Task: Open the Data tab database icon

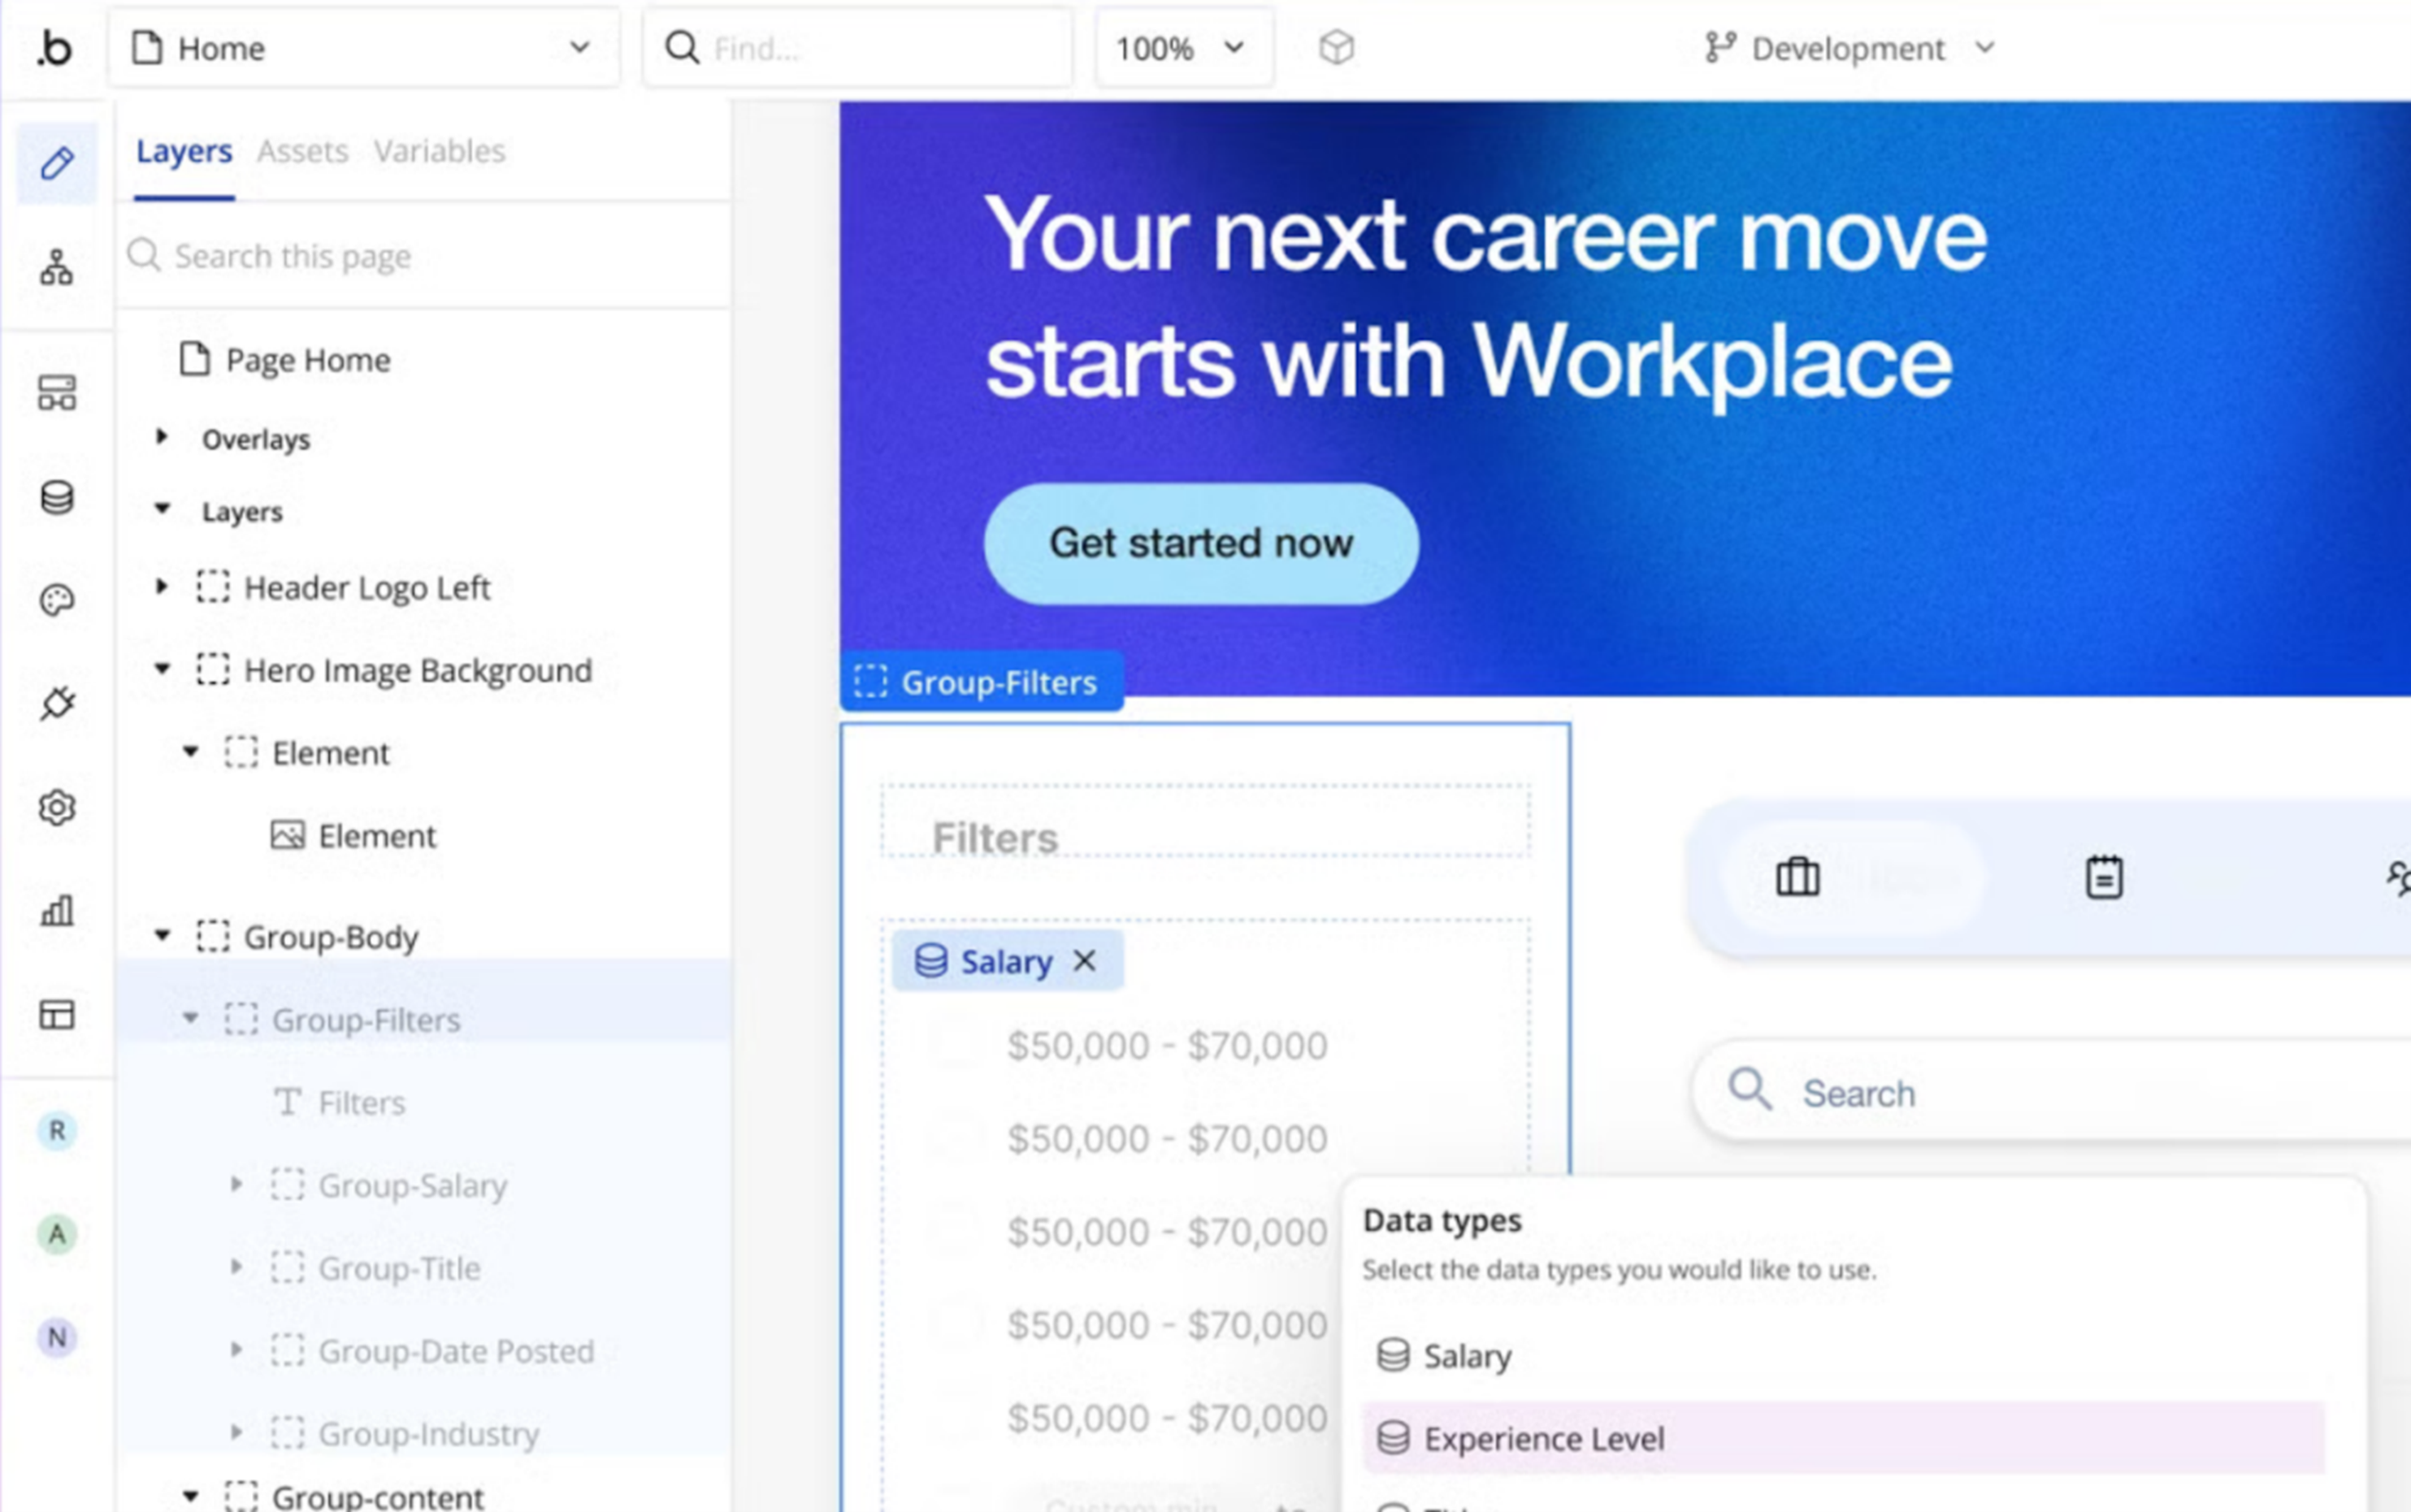Action: click(57, 497)
